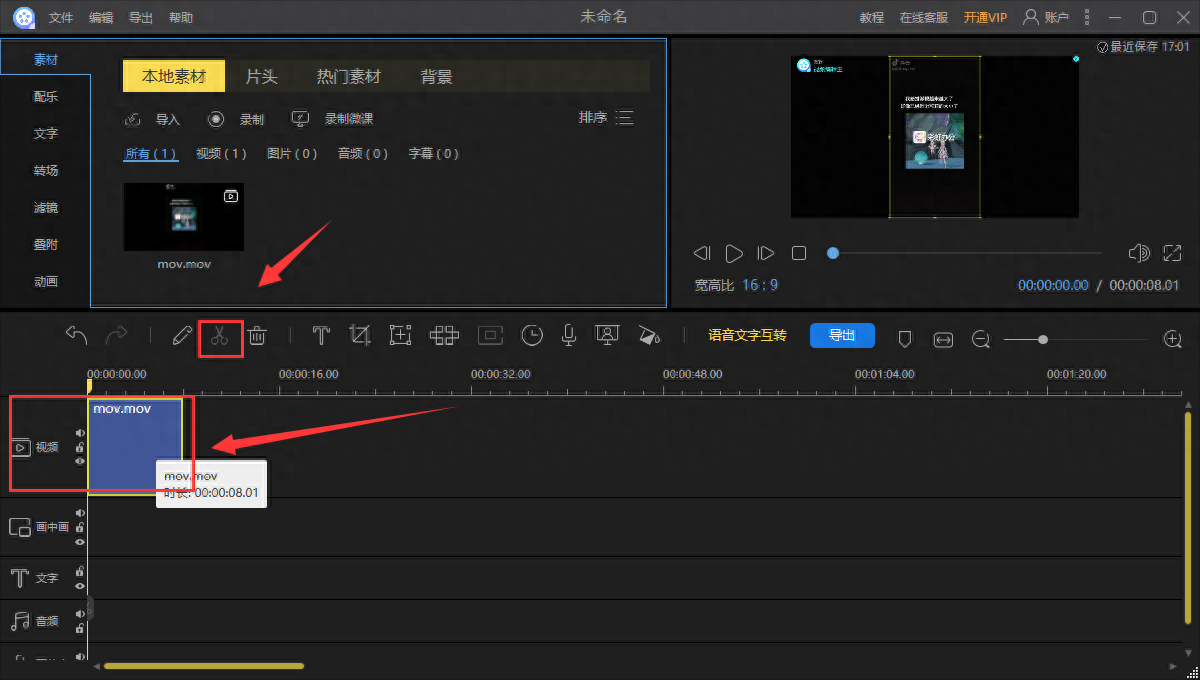This screenshot has width=1200, height=680.
Task: Open the 动画 sidebar section
Action: [46, 282]
